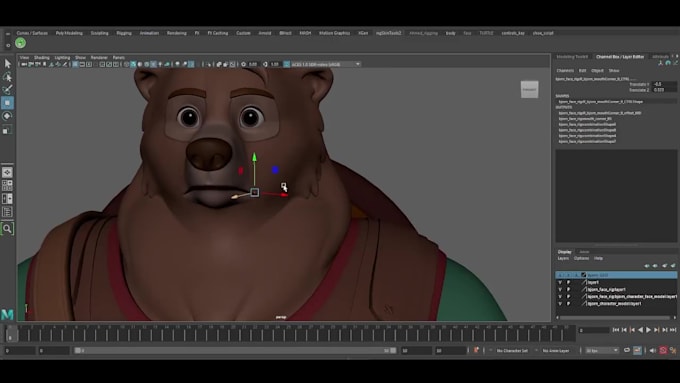Image resolution: width=680 pixels, height=383 pixels.
Task: Click the playback range slider bar
Action: click(235, 350)
